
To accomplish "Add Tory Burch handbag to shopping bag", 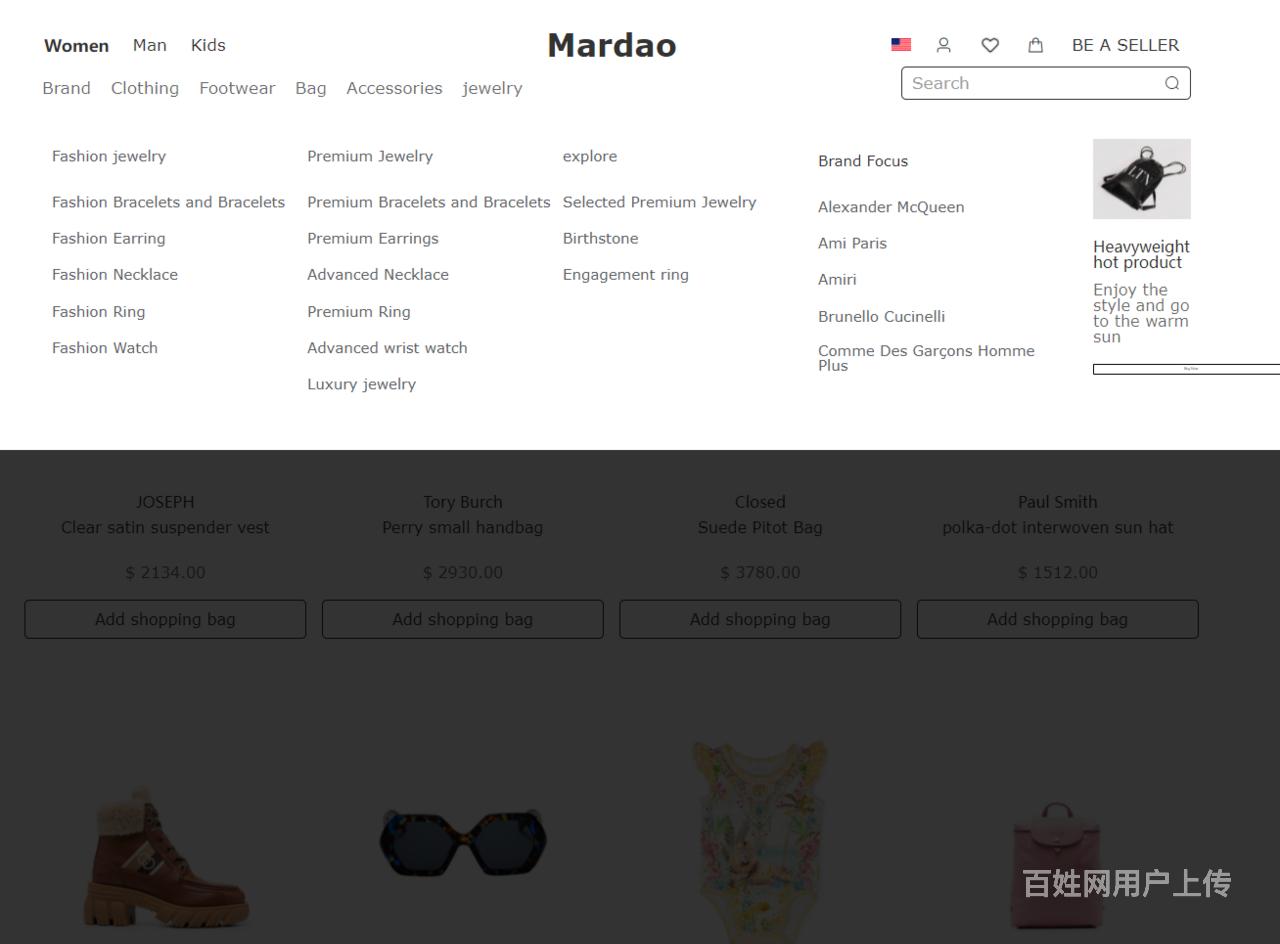I will (463, 619).
